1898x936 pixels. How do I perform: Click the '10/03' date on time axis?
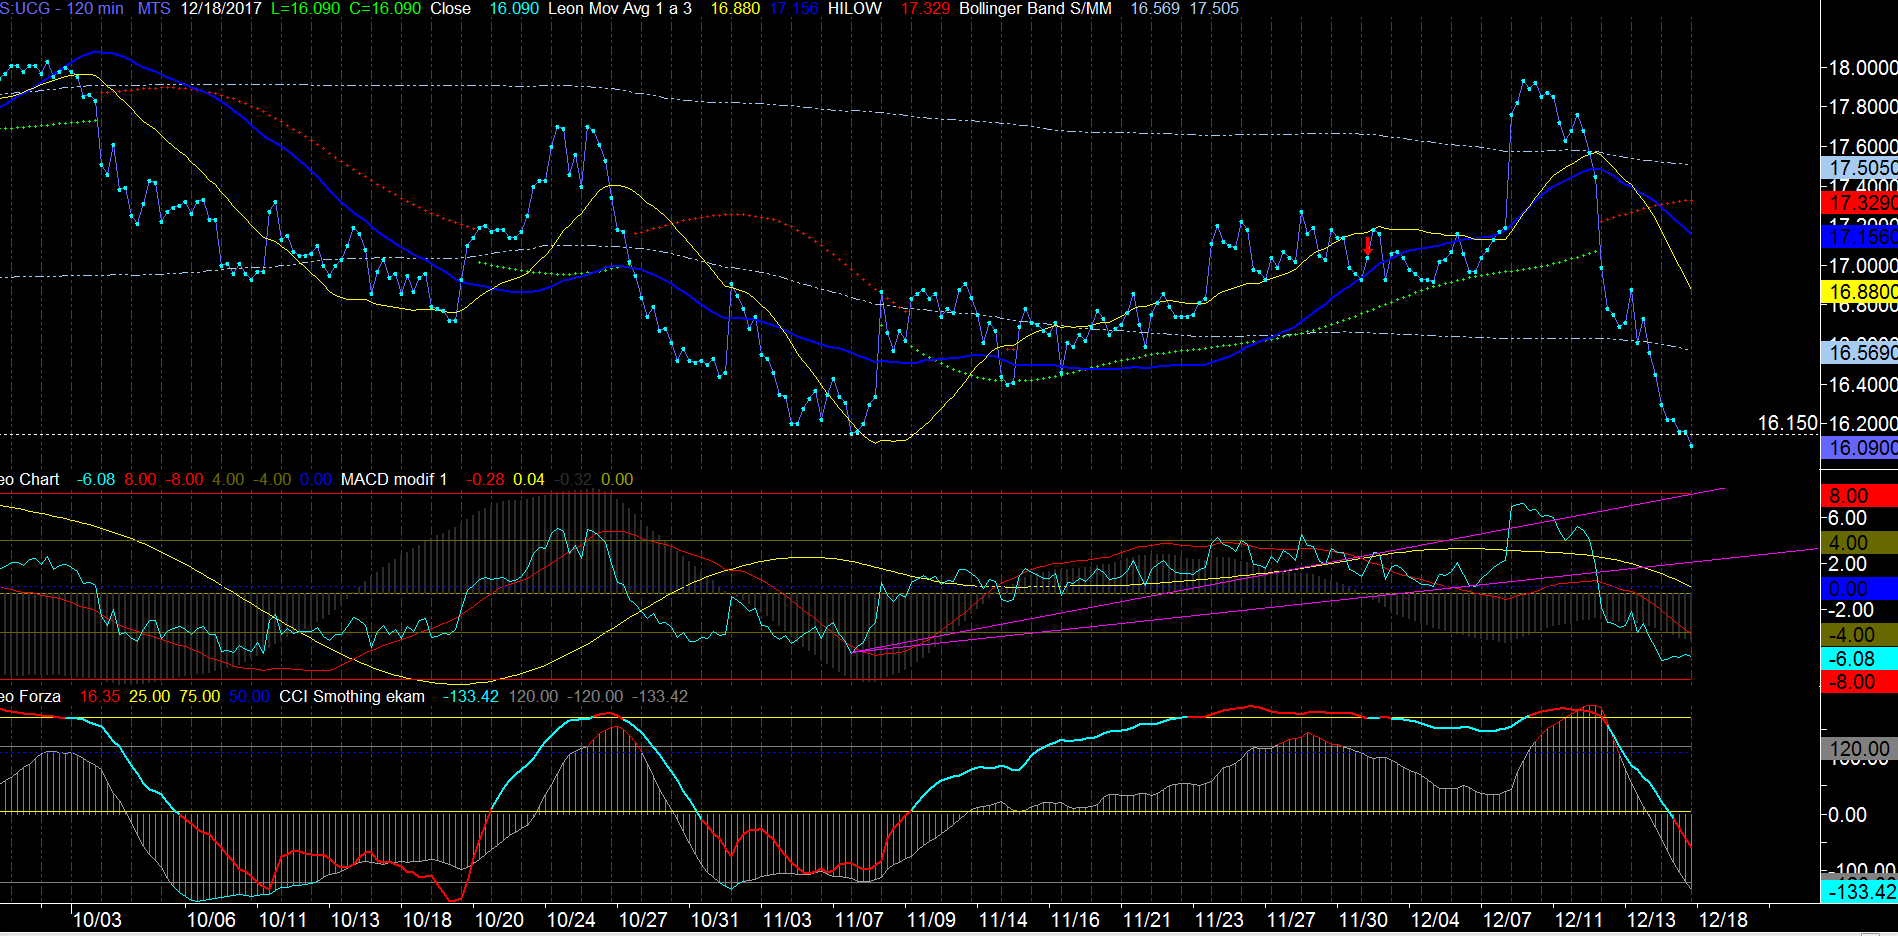(97, 920)
